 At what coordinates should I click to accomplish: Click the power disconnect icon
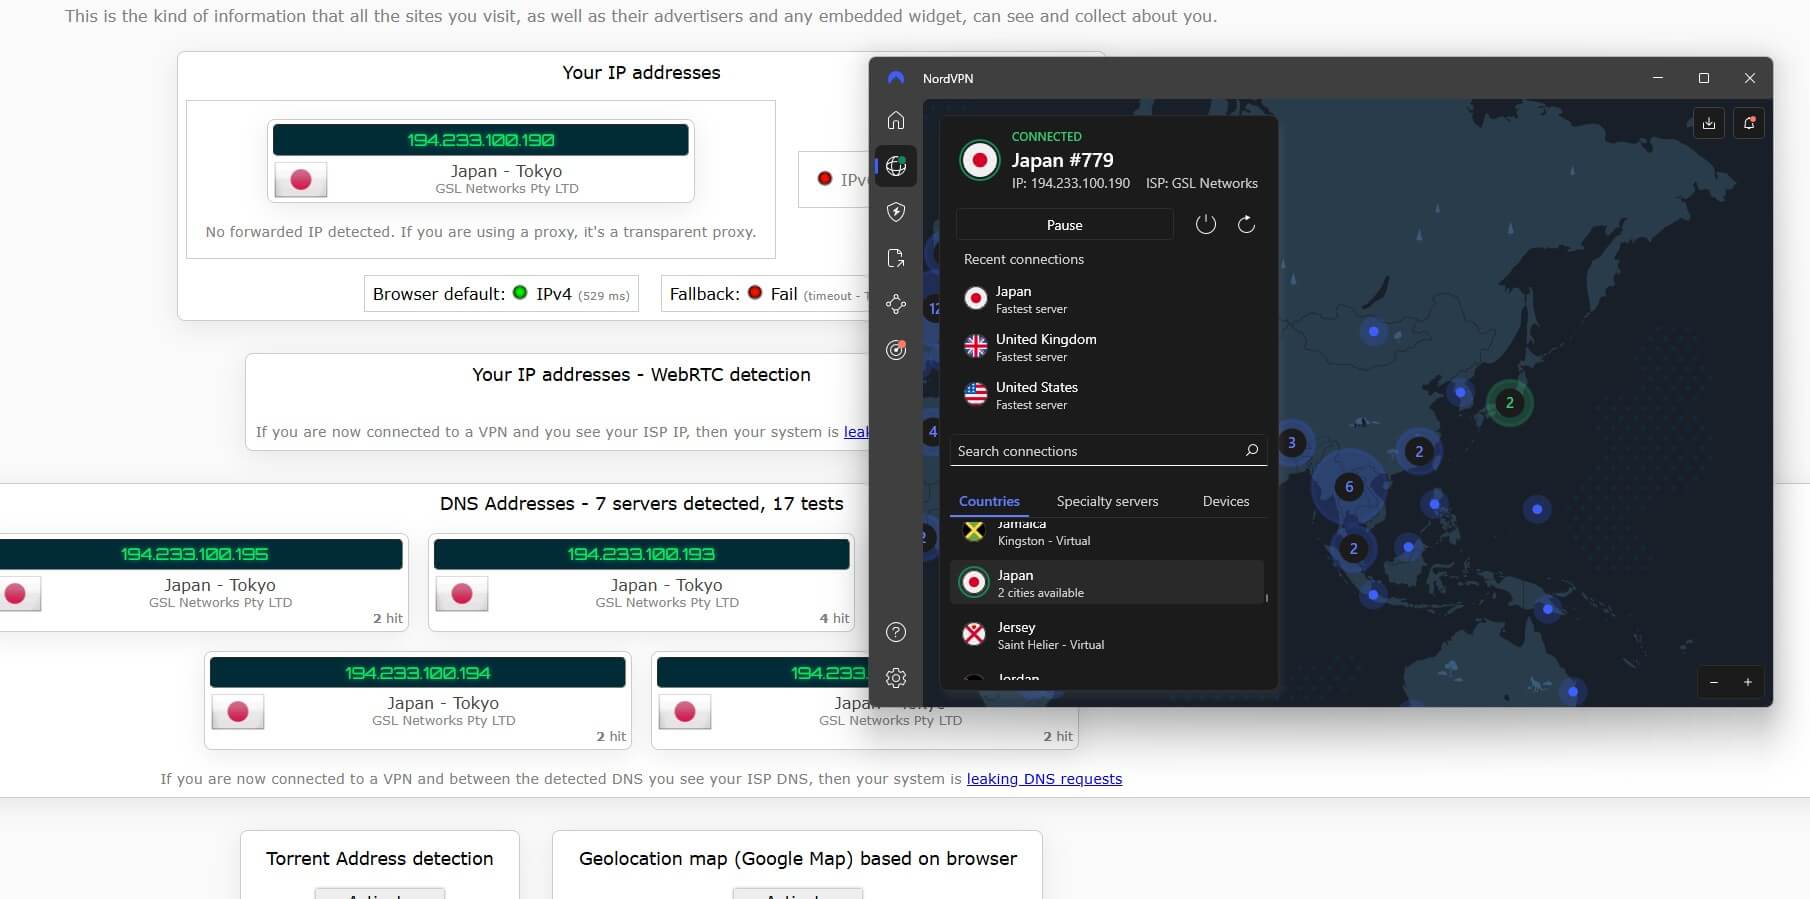[1206, 224]
